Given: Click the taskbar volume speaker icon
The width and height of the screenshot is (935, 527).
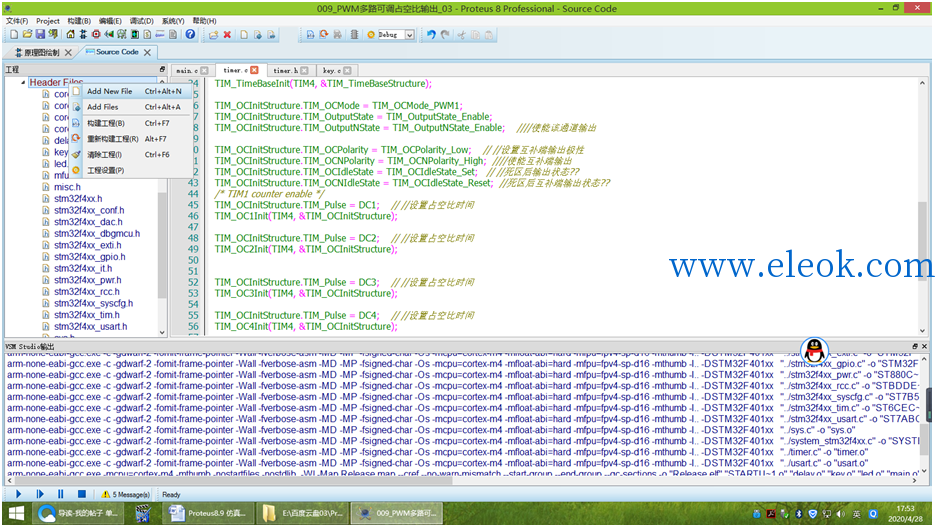Looking at the screenshot, I should (841, 514).
